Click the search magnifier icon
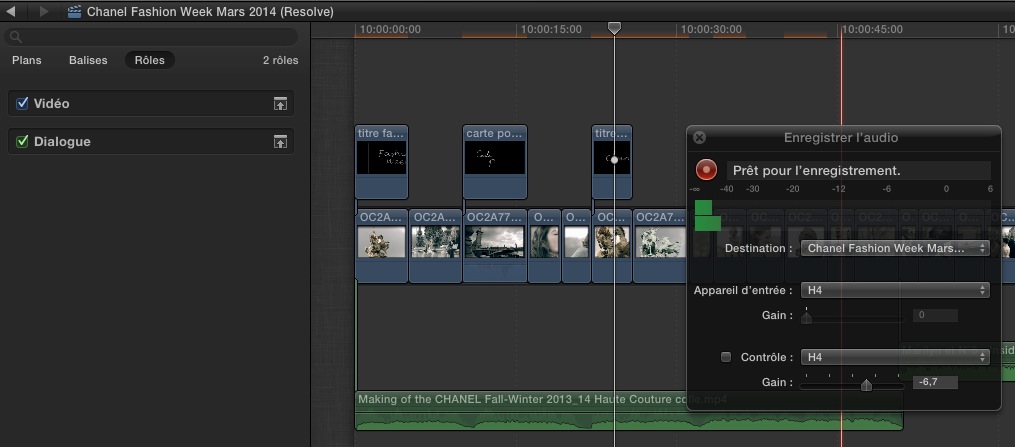 [x=16, y=37]
